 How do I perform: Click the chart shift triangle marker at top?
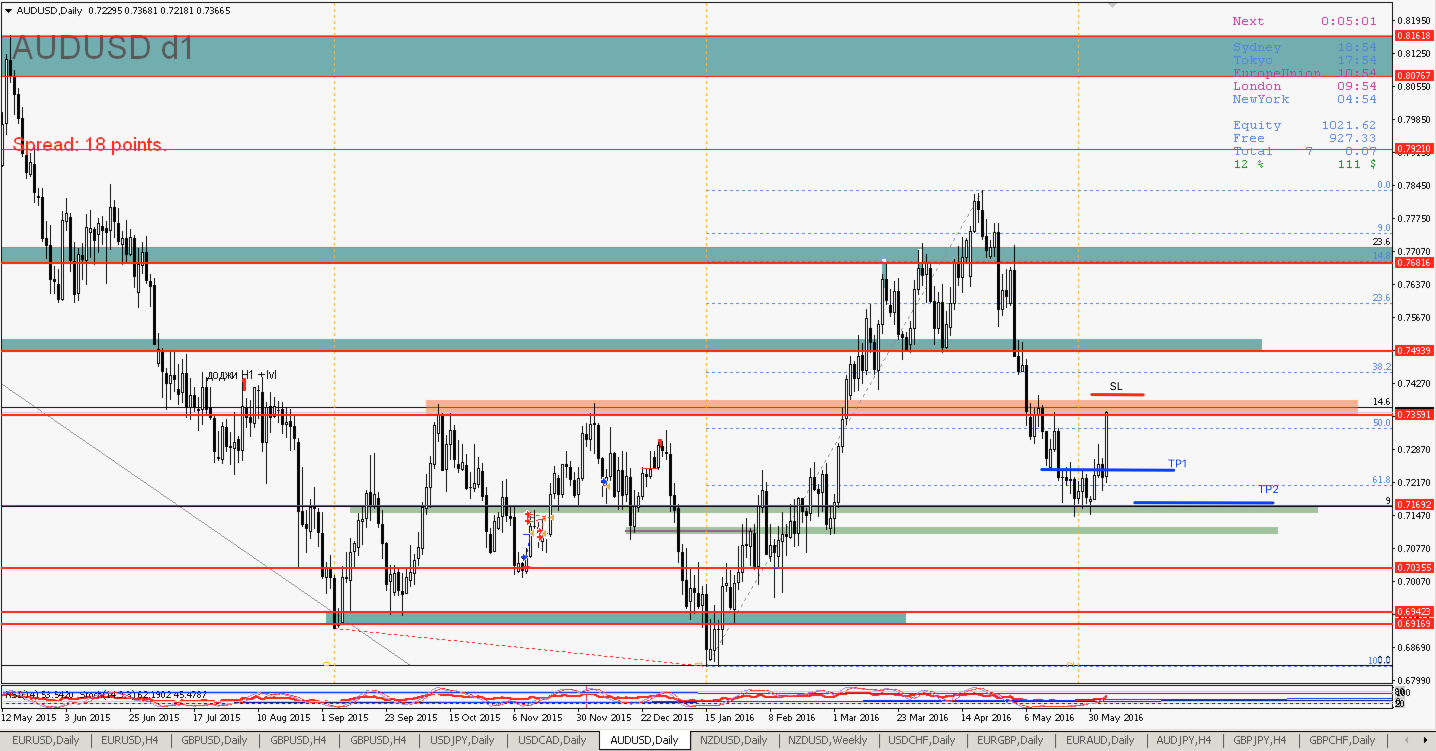(1111, 4)
